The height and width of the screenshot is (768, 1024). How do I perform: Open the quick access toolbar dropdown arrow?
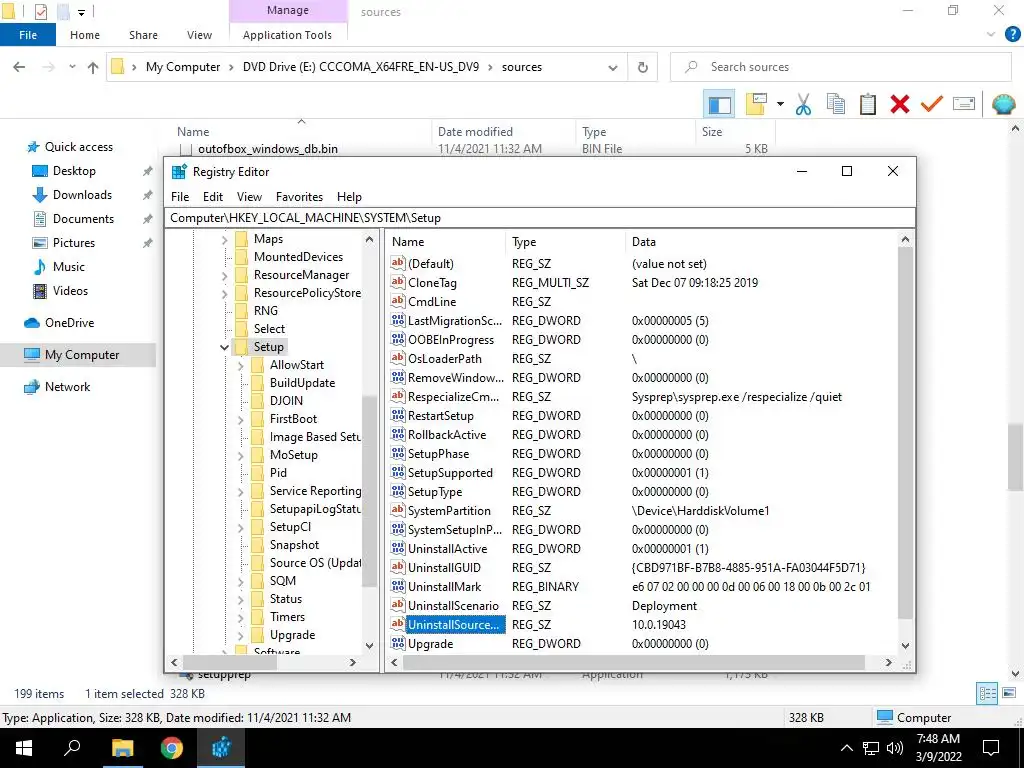click(81, 12)
